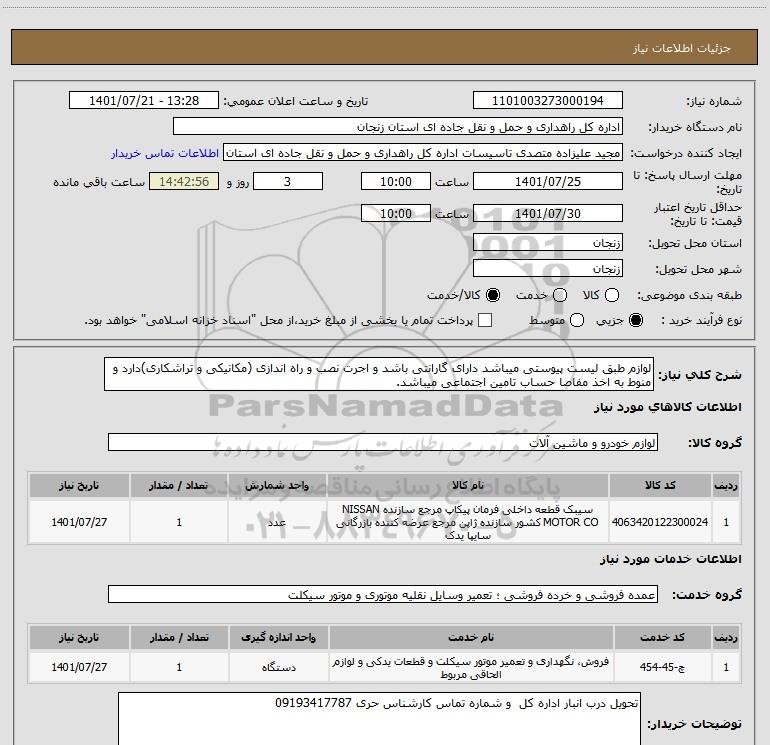Click the گروه خدمت field عمده فروشی

click(x=383, y=595)
